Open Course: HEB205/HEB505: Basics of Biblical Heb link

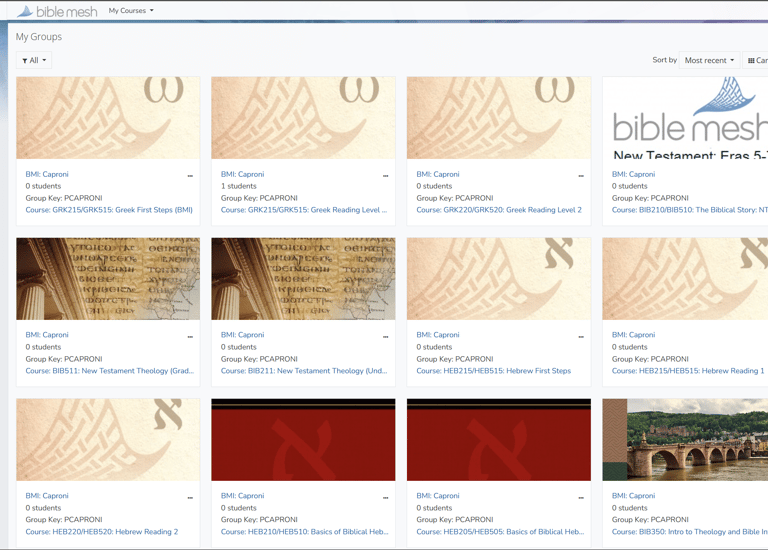click(x=500, y=531)
